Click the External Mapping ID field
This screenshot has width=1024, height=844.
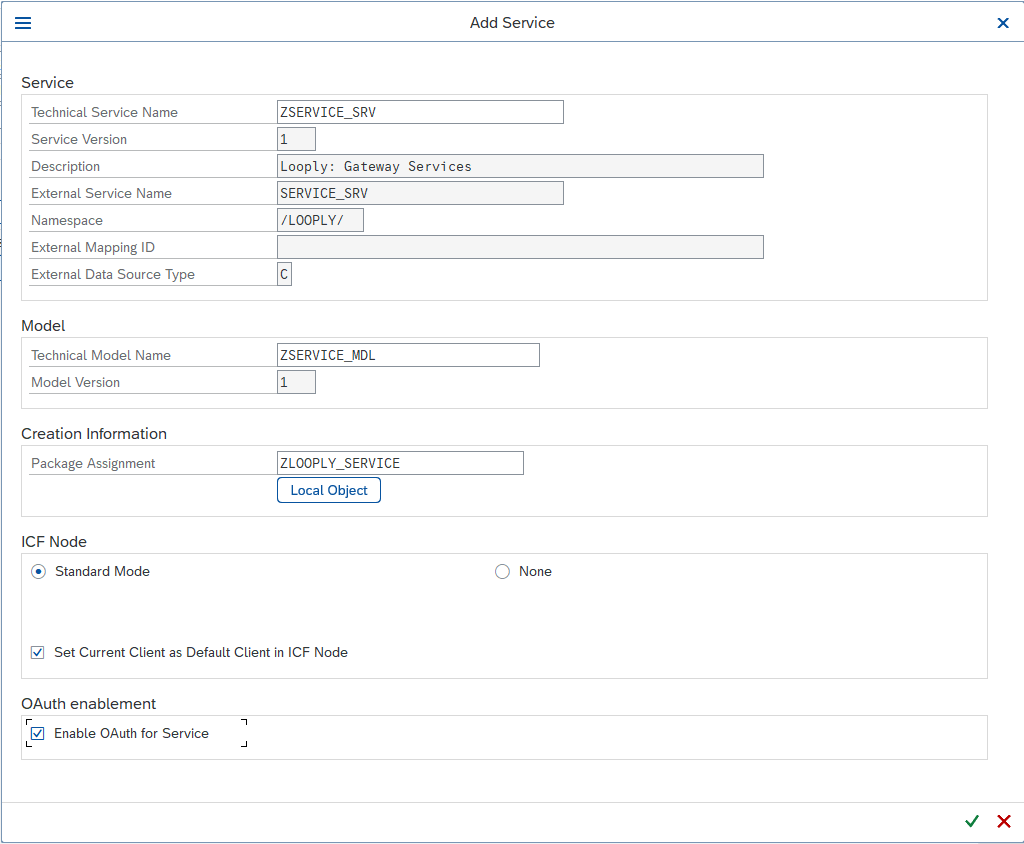[520, 247]
